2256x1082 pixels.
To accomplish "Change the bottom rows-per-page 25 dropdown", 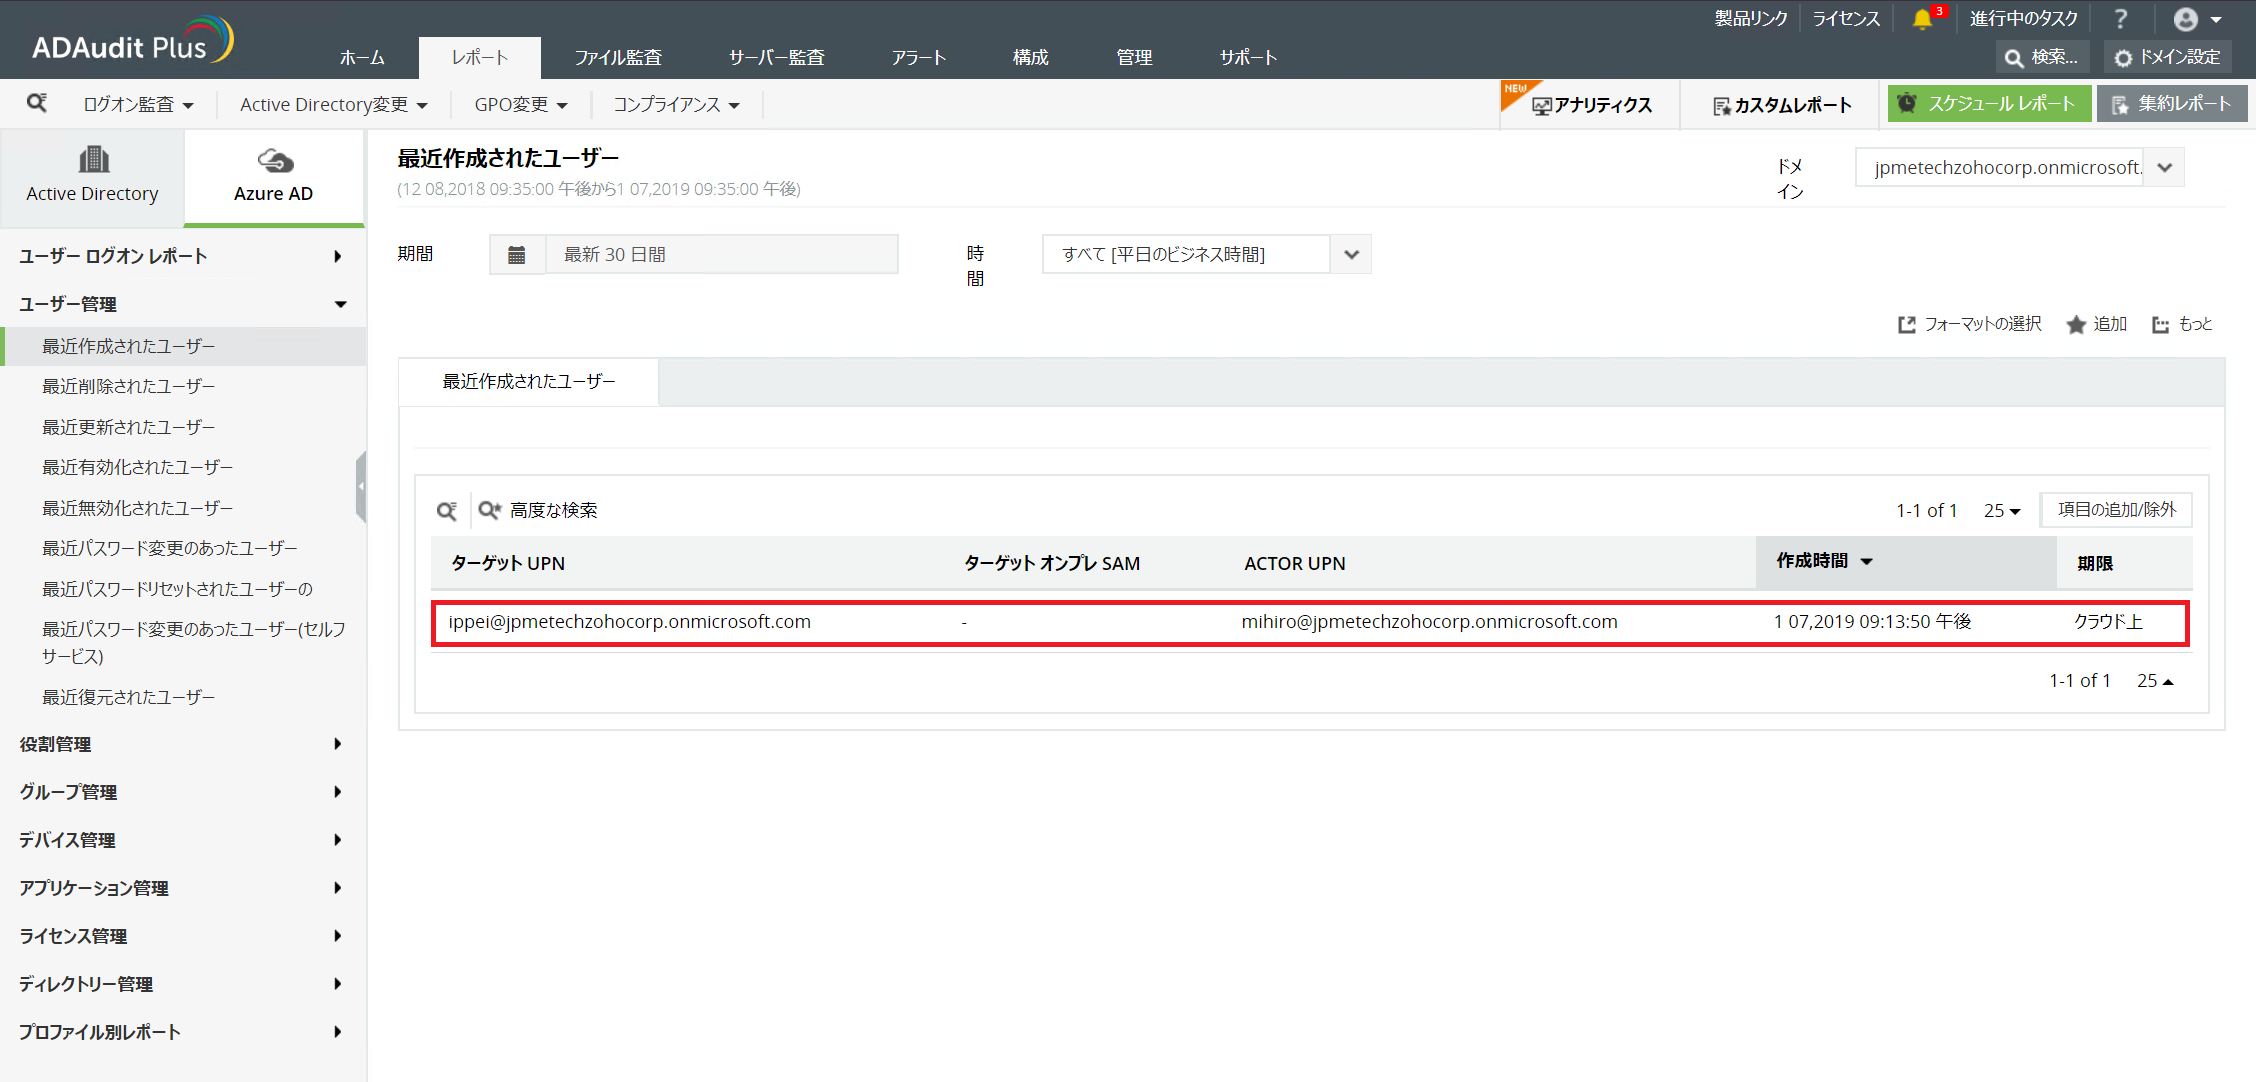I will [2155, 681].
